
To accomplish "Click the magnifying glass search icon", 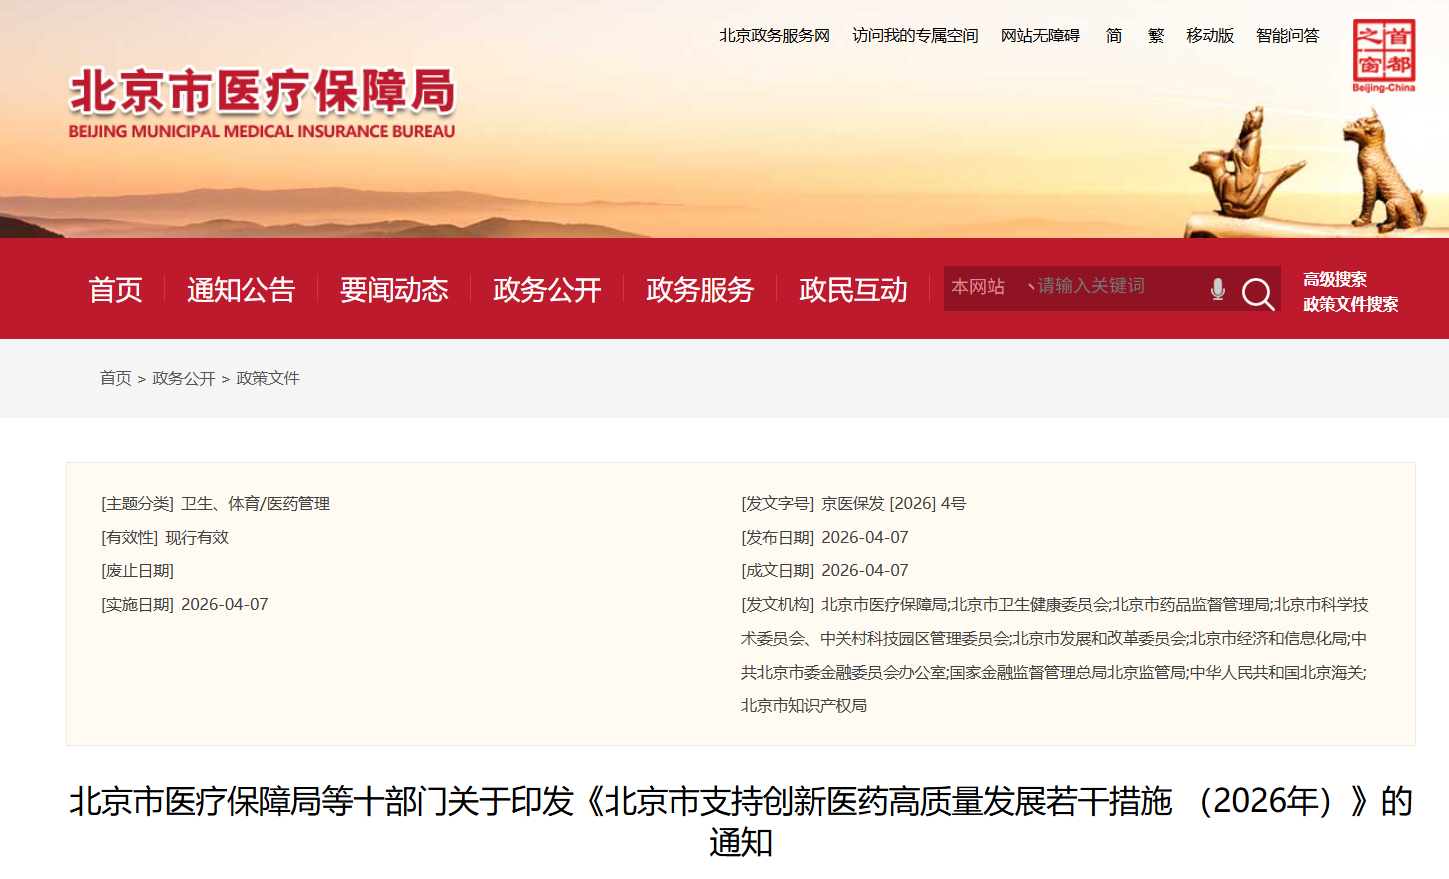I will point(1257,293).
